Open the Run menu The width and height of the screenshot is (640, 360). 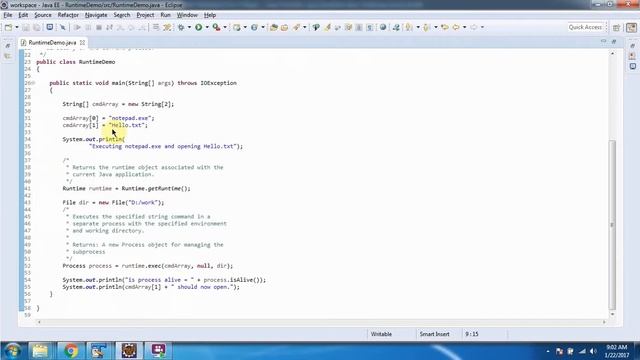coord(166,15)
